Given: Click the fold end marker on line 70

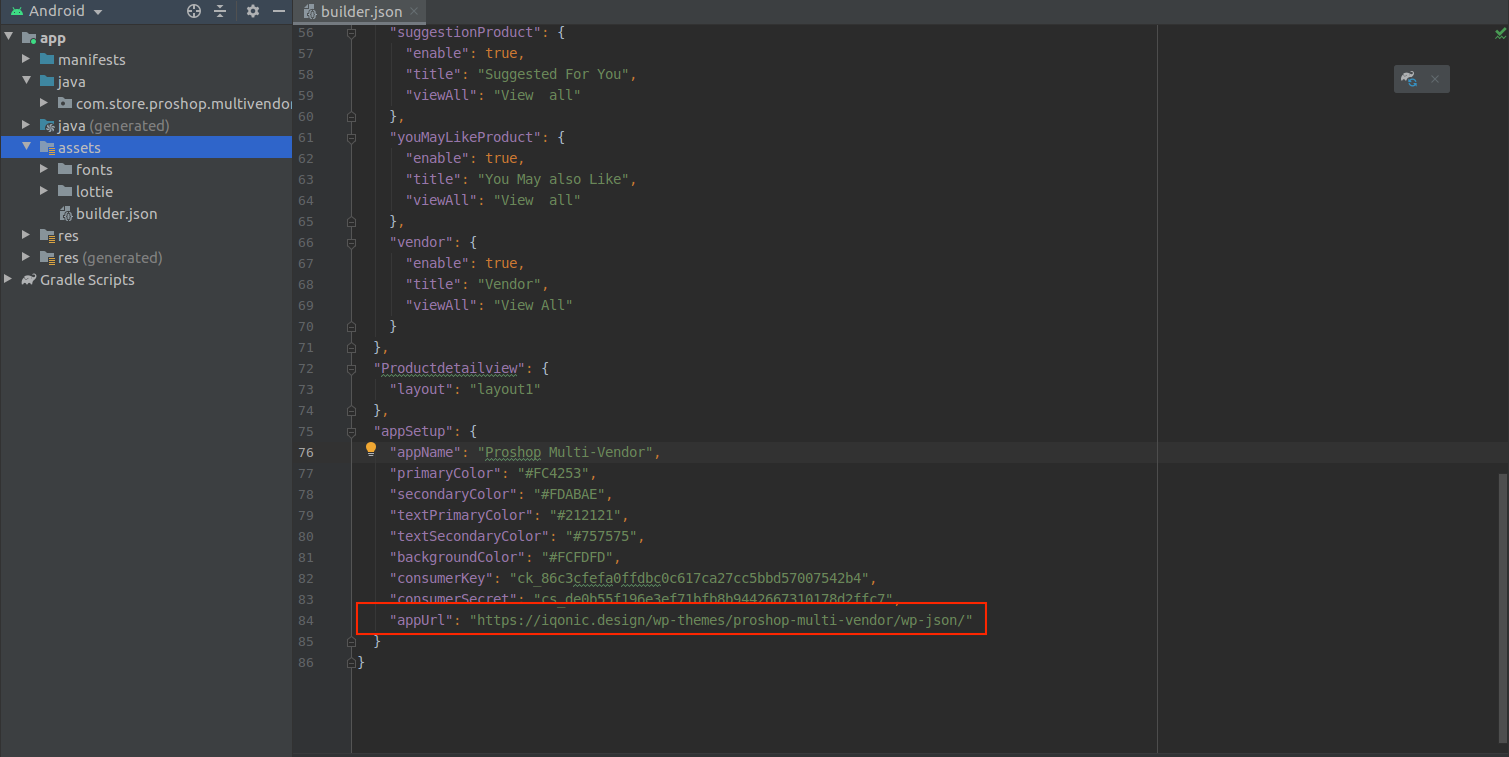Looking at the screenshot, I should (351, 326).
